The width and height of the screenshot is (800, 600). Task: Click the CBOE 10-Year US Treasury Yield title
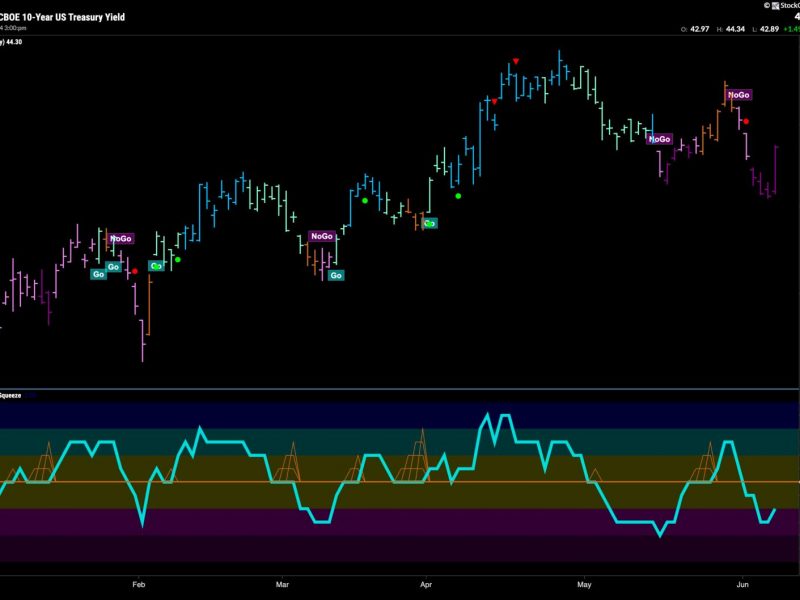click(62, 17)
